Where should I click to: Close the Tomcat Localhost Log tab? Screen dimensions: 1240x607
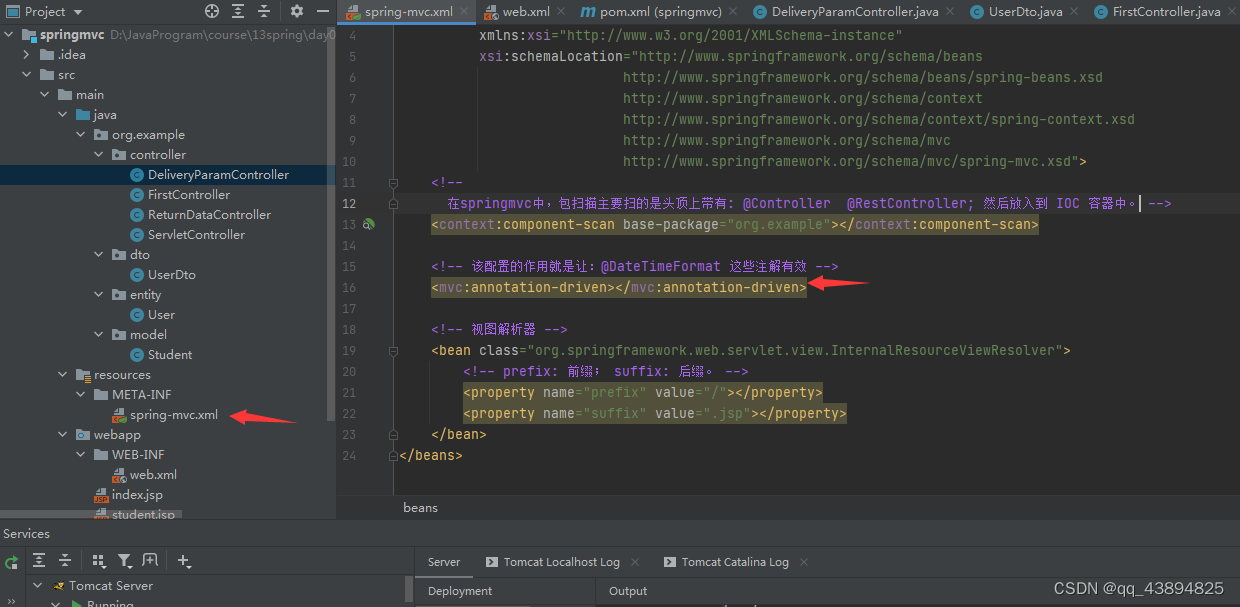[x=637, y=563]
